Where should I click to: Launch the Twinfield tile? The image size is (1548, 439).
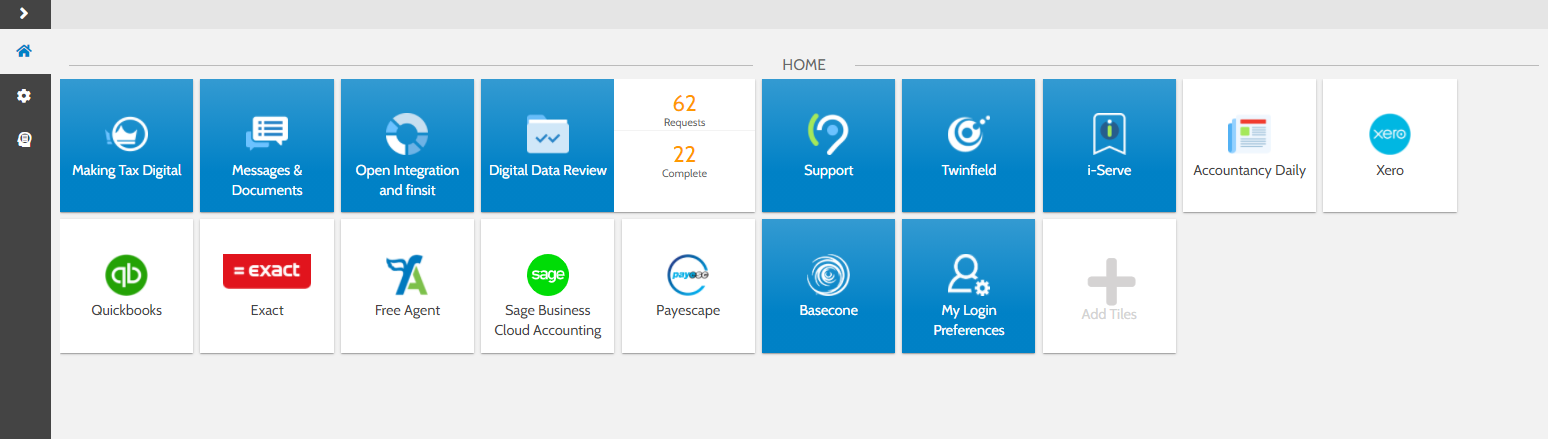click(968, 146)
